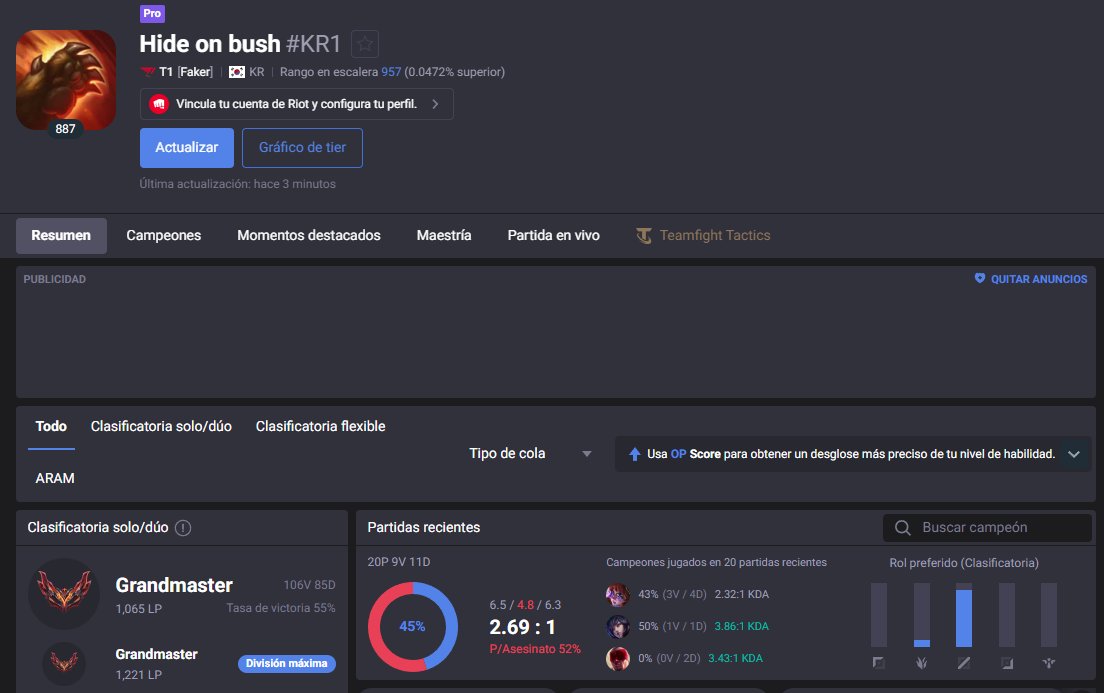Click the info icon beside Clasificatoria solo/dúo
The width and height of the screenshot is (1104, 693).
point(183,528)
